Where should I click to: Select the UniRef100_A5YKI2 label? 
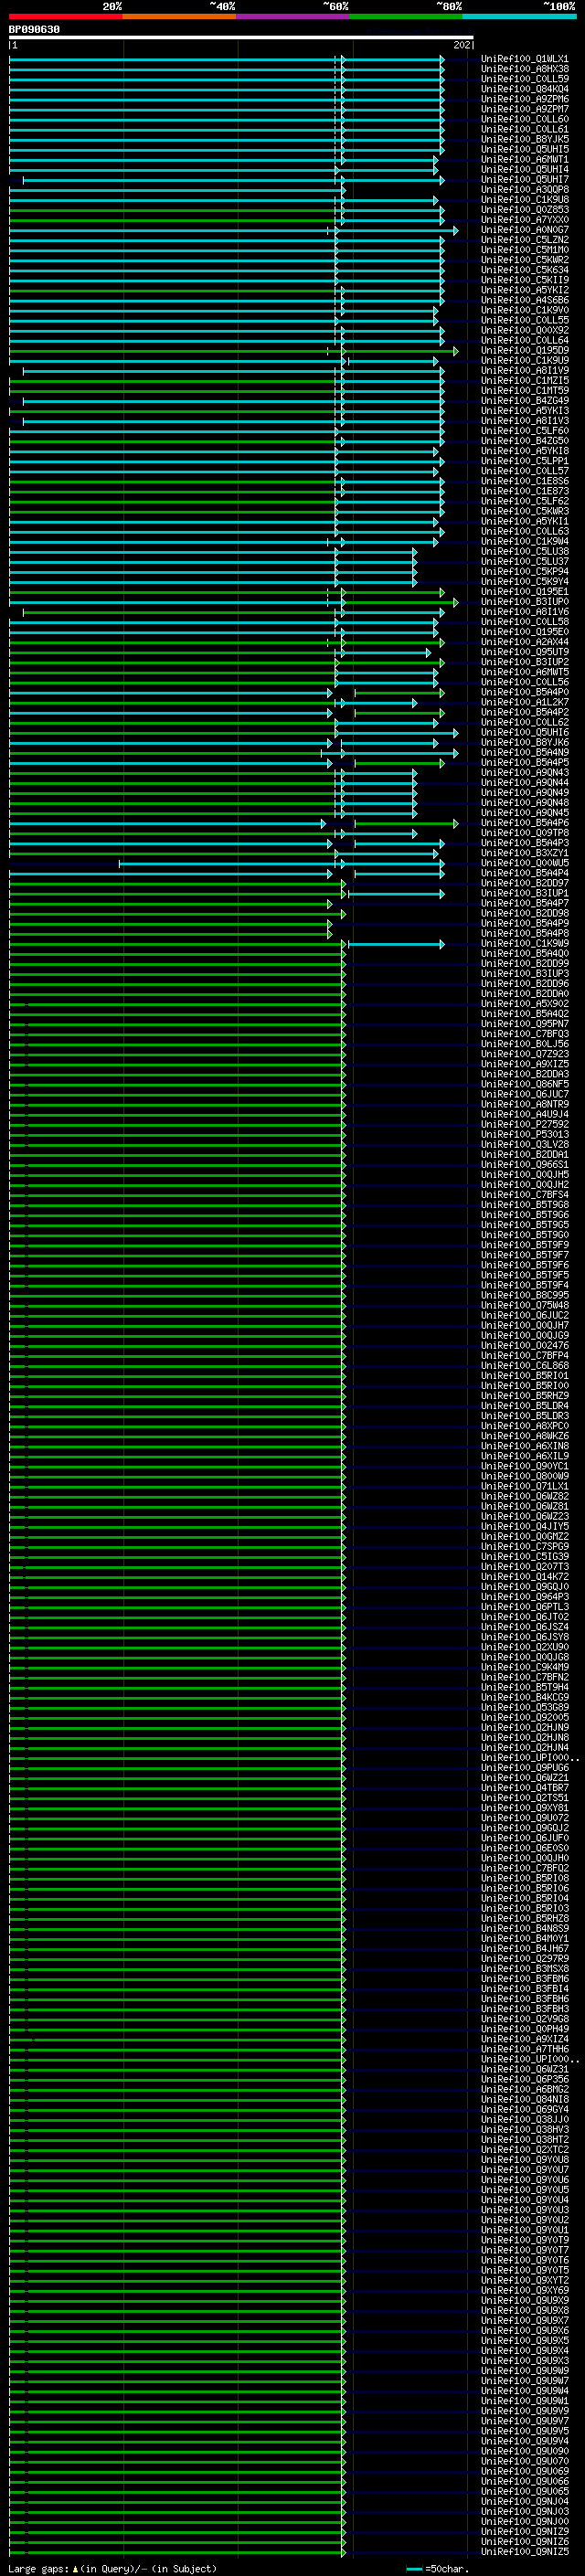[525, 290]
